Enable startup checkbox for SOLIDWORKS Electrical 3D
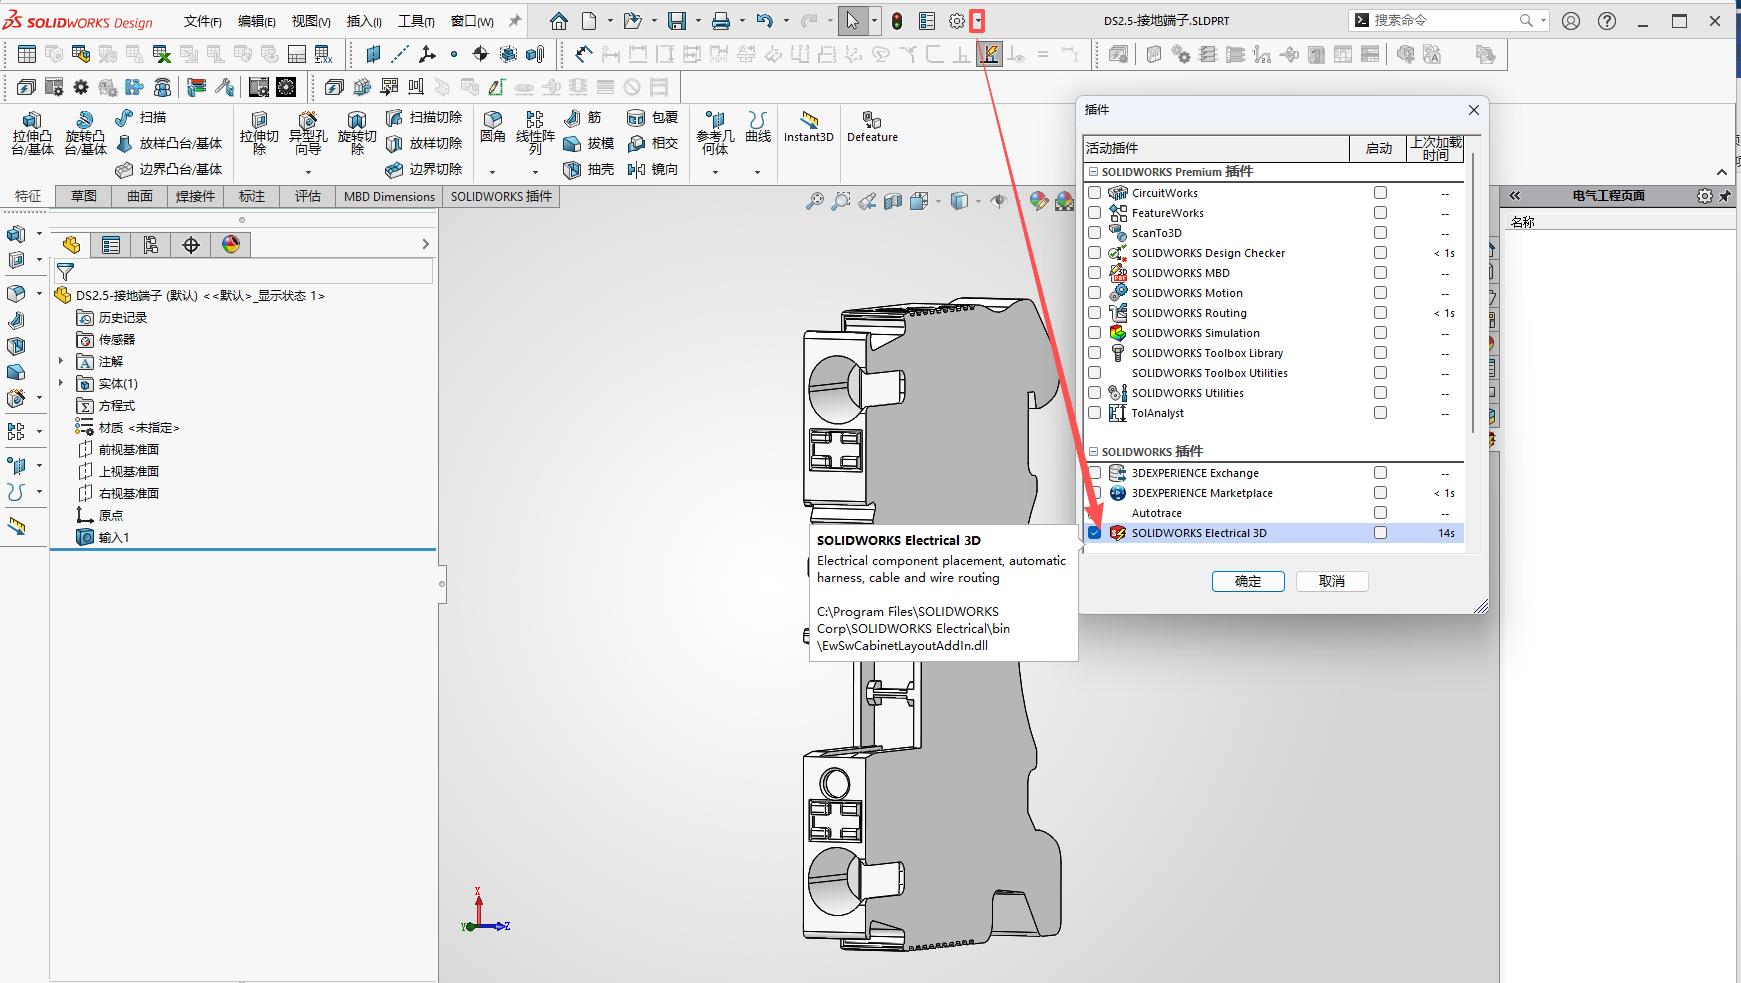Screen dimensions: 1741x983 pyautogui.click(x=1381, y=533)
